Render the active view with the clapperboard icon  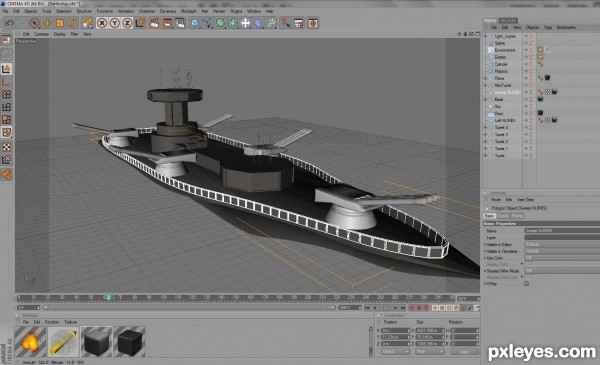(x=155, y=23)
